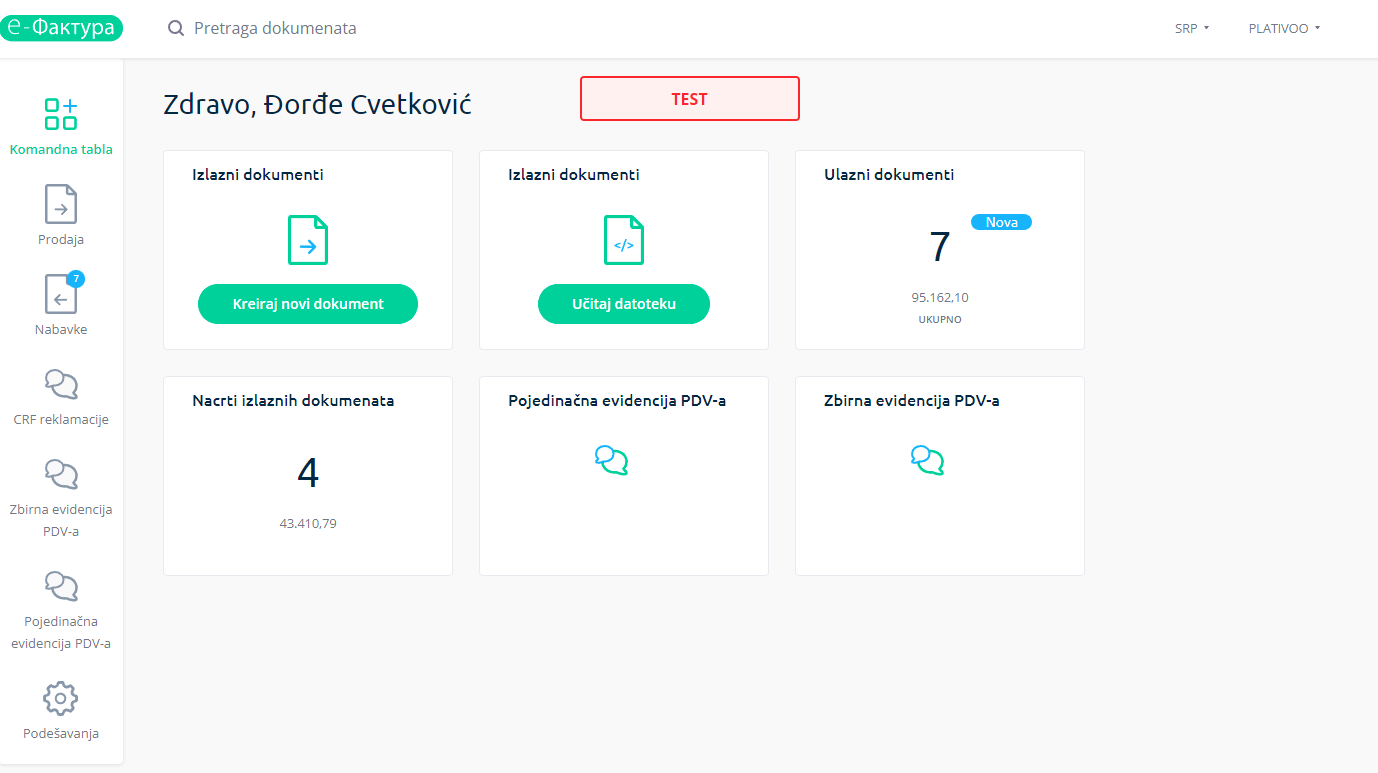Viewport: 1378px width, 773px height.
Task: Click the Nabavke badge showing 7
Action: 76,279
